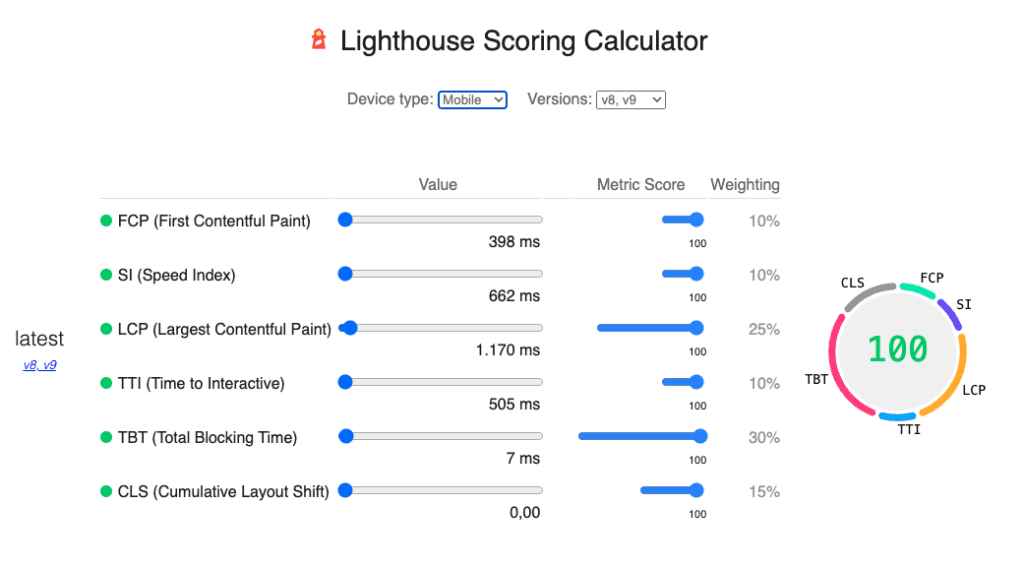Click the orange lighthouse logo icon

click(x=318, y=40)
